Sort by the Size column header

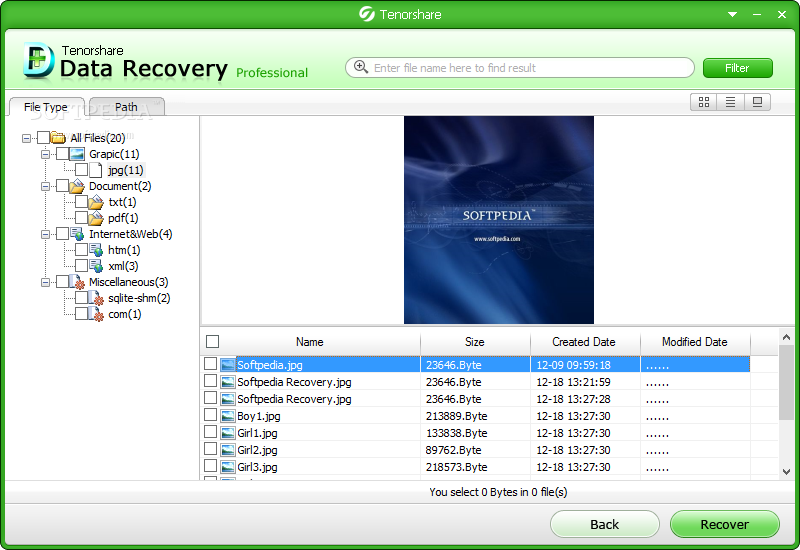point(475,342)
